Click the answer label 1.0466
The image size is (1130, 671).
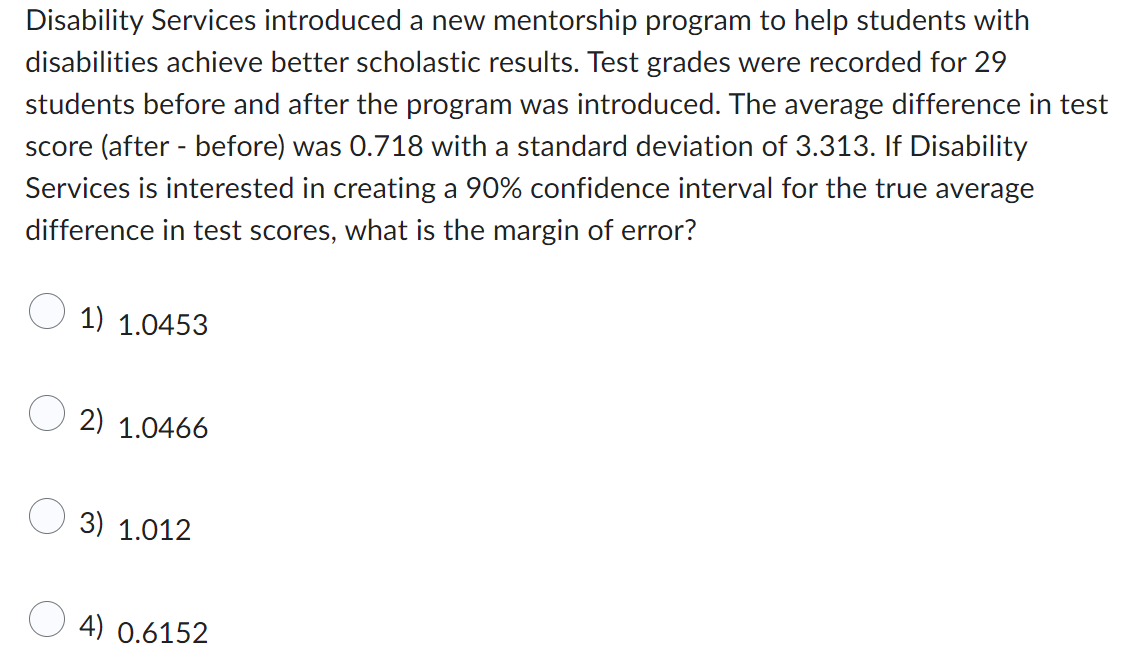coord(162,427)
